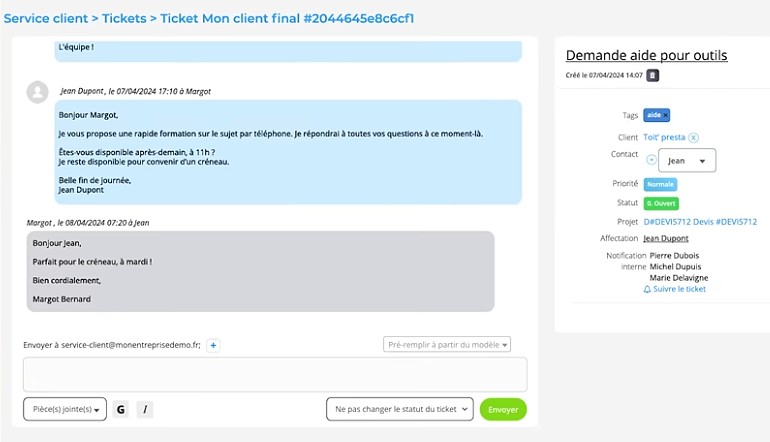The height and width of the screenshot is (442, 770).
Task: Go to Service client breadcrumb
Action: click(x=46, y=18)
